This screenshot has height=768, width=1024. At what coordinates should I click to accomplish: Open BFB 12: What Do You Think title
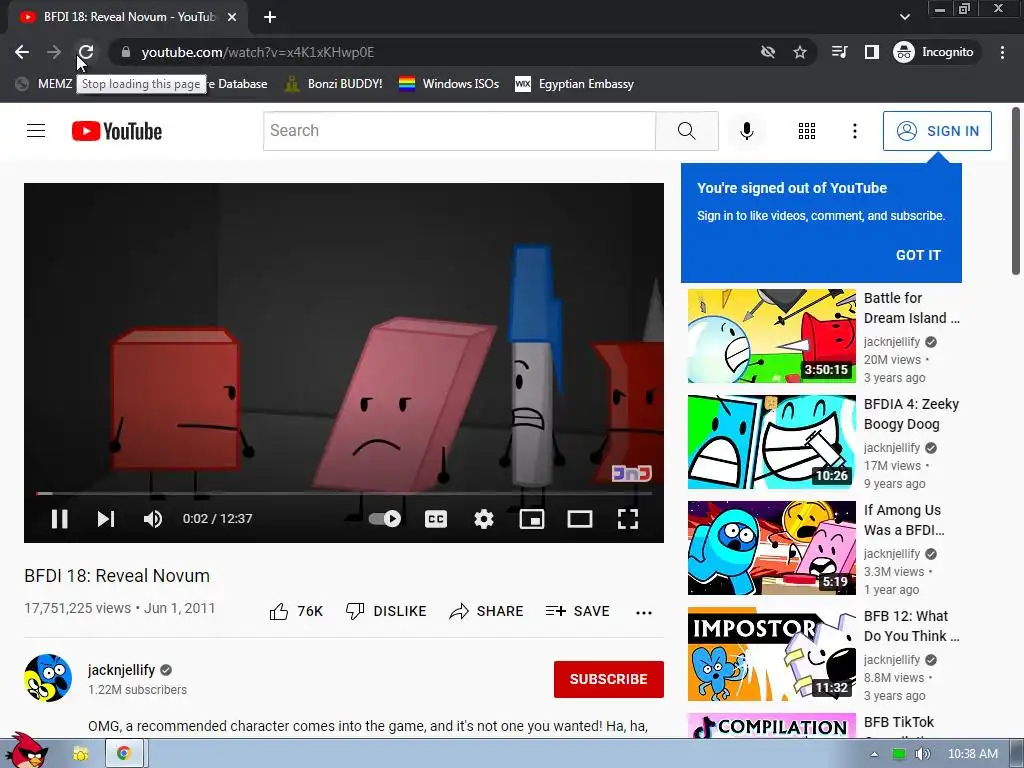point(911,626)
